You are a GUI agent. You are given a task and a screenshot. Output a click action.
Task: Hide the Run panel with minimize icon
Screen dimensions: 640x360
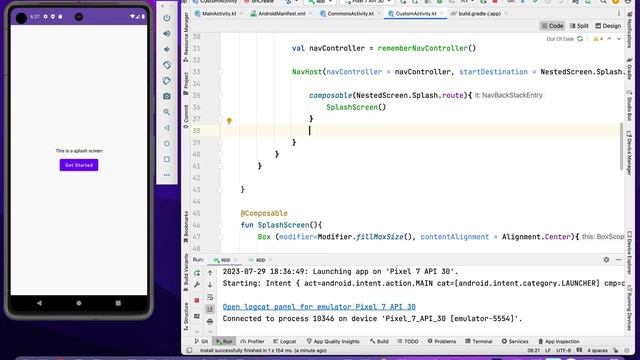tap(618, 260)
